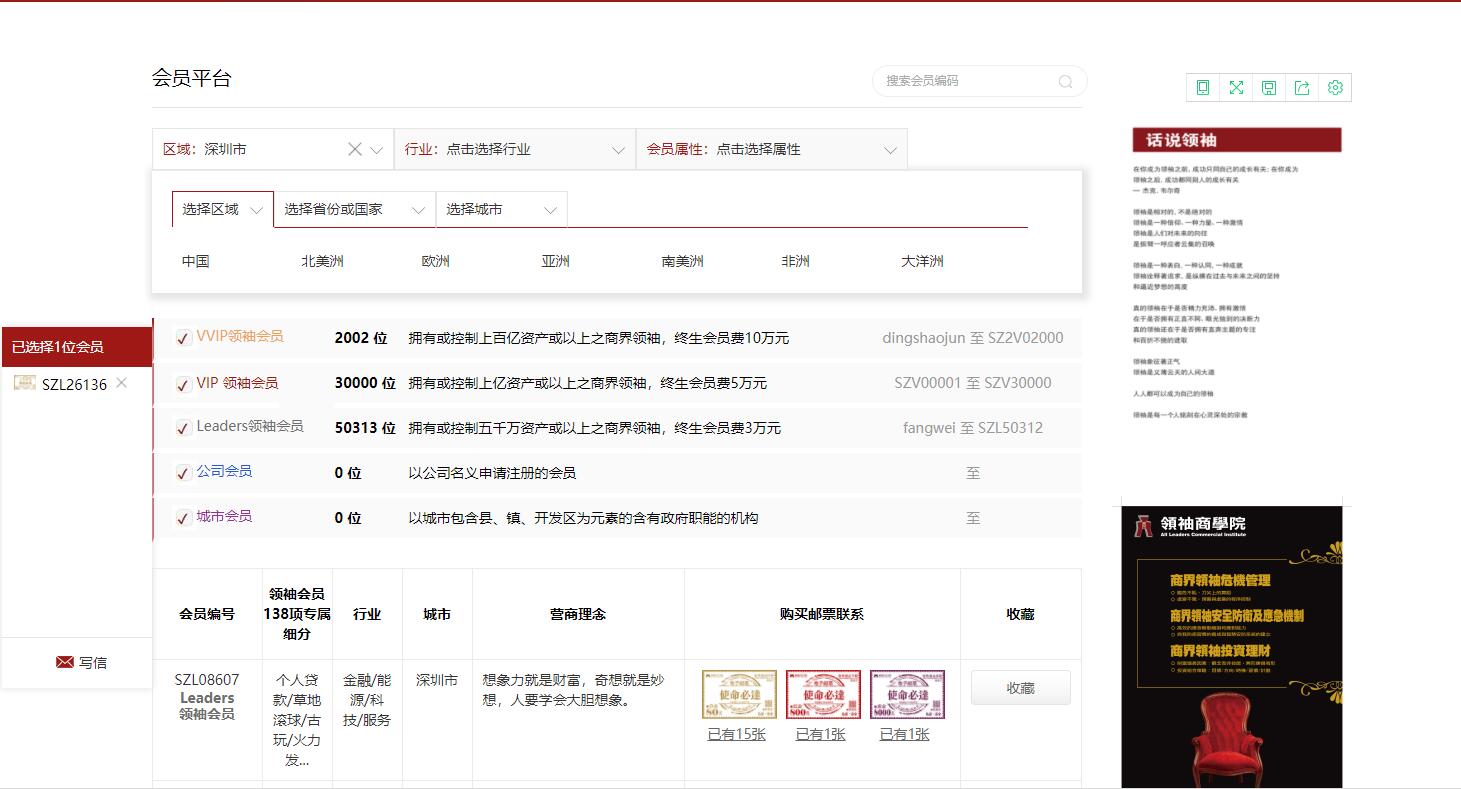1461x789 pixels.
Task: Click the envelope icon next to 写信
Action: pos(65,662)
